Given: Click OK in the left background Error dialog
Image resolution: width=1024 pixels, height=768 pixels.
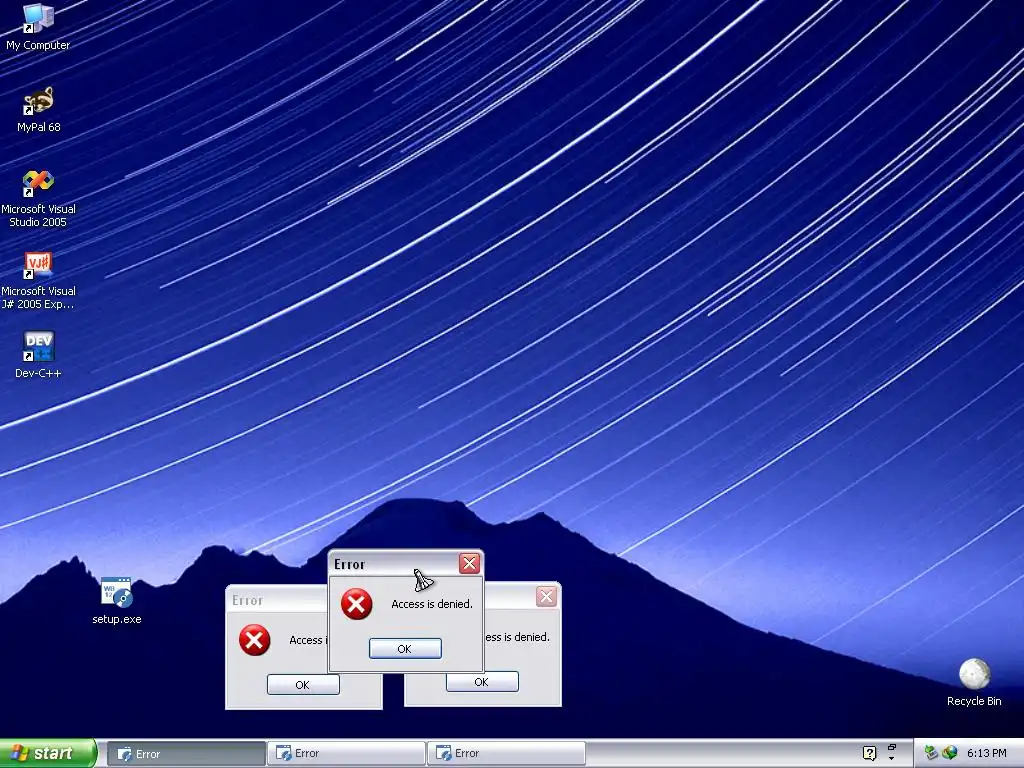Looking at the screenshot, I should pyautogui.click(x=303, y=684).
